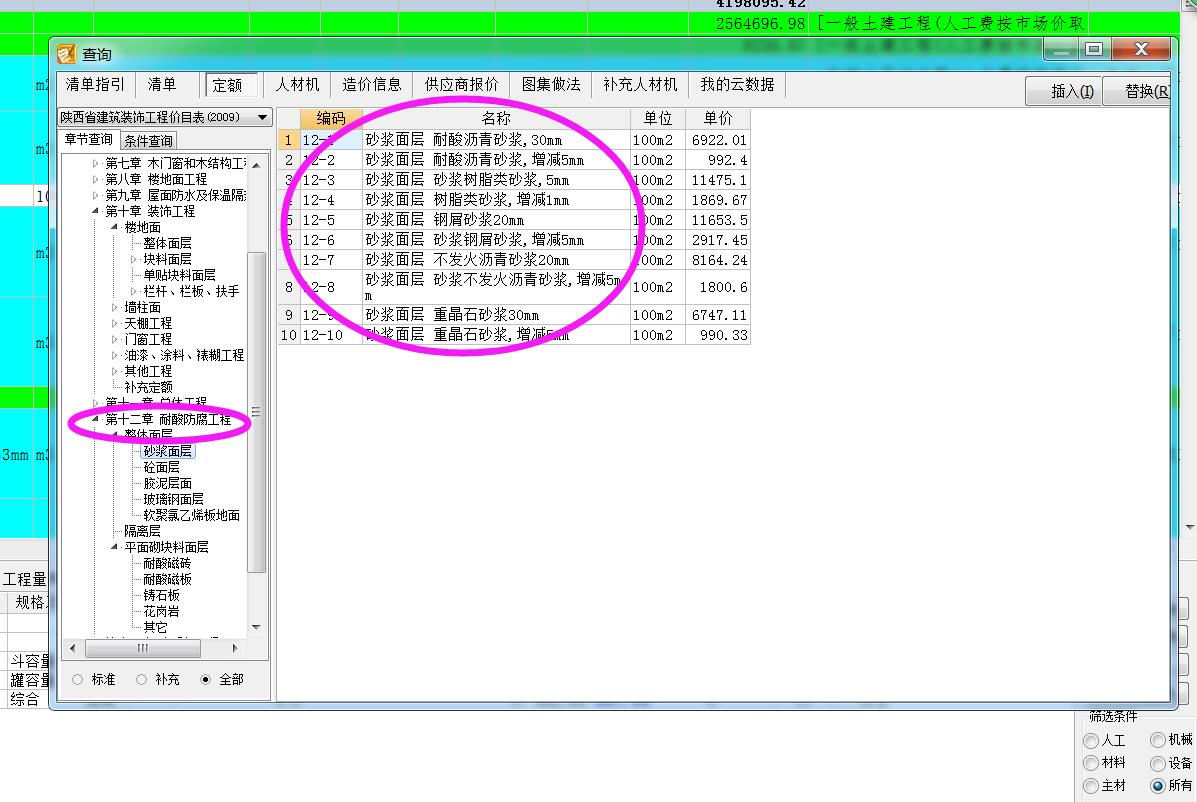Image resolution: width=1197 pixels, height=802 pixels.
Task: Select row 12-7 不发火沥青砂浆20mm
Action: coord(514,259)
